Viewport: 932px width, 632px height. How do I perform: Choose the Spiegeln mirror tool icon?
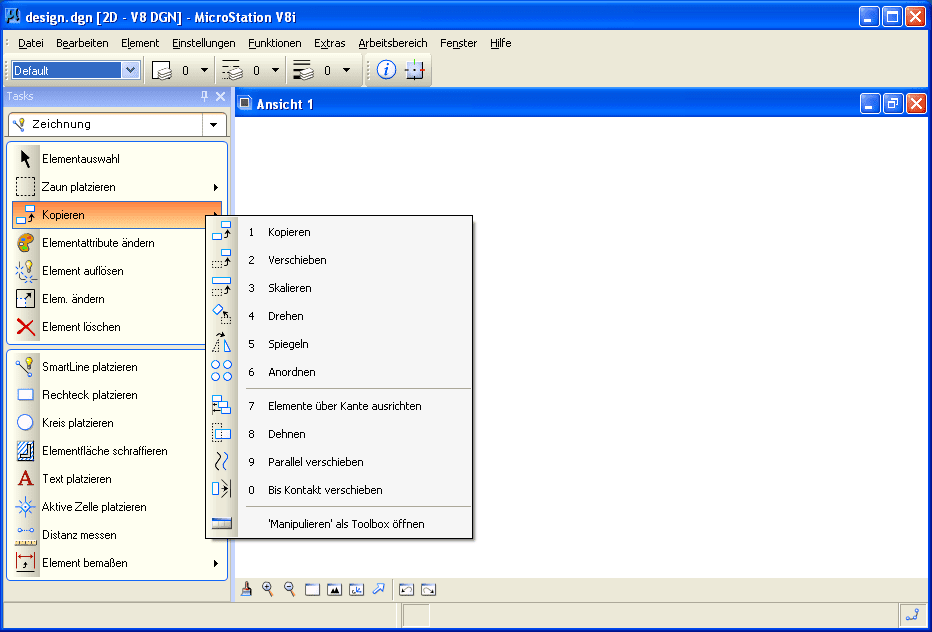tap(222, 344)
